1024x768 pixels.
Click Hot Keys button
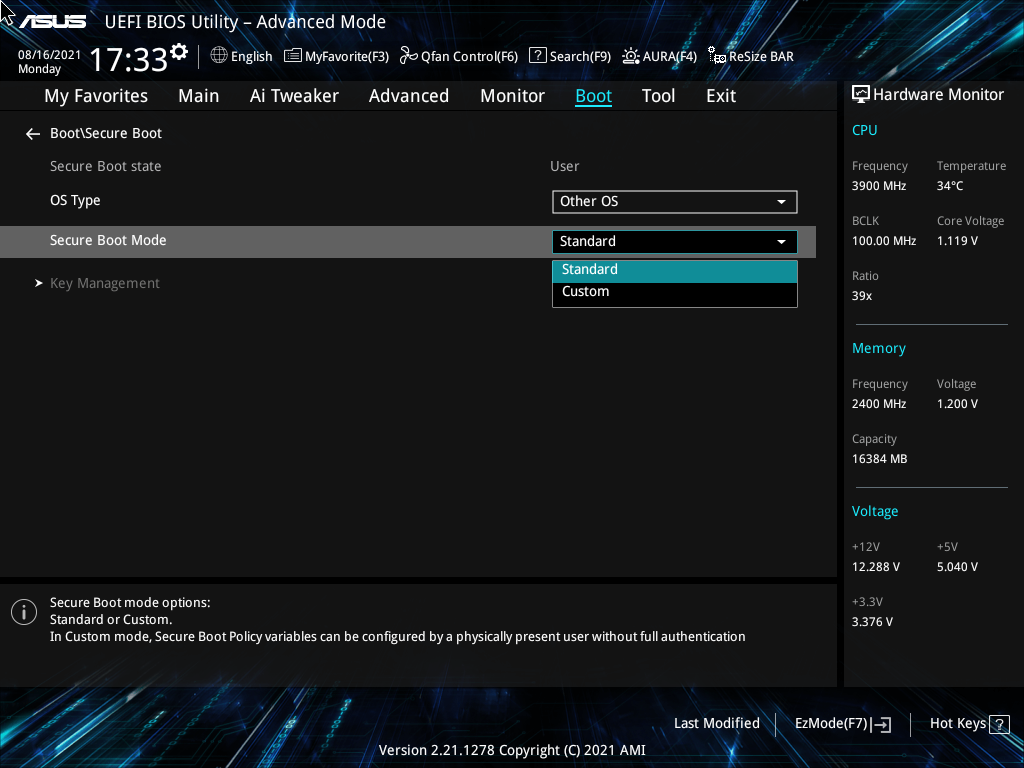click(x=970, y=724)
